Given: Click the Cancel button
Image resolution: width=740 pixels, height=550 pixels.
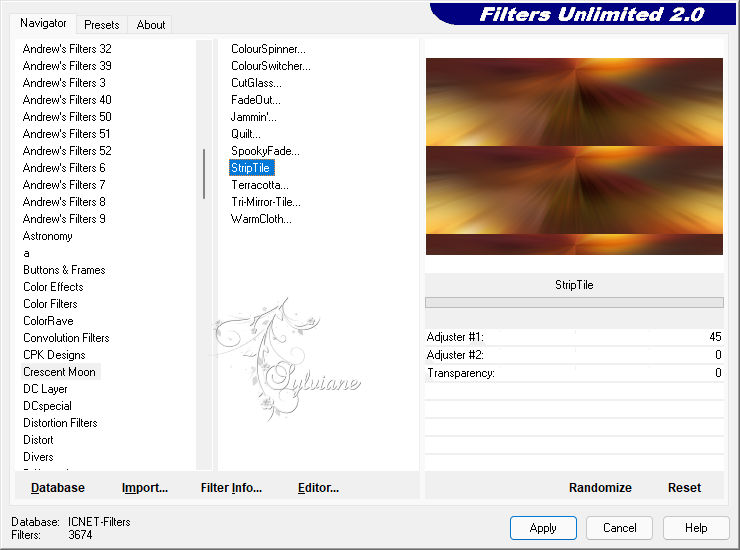Looking at the screenshot, I should [619, 528].
